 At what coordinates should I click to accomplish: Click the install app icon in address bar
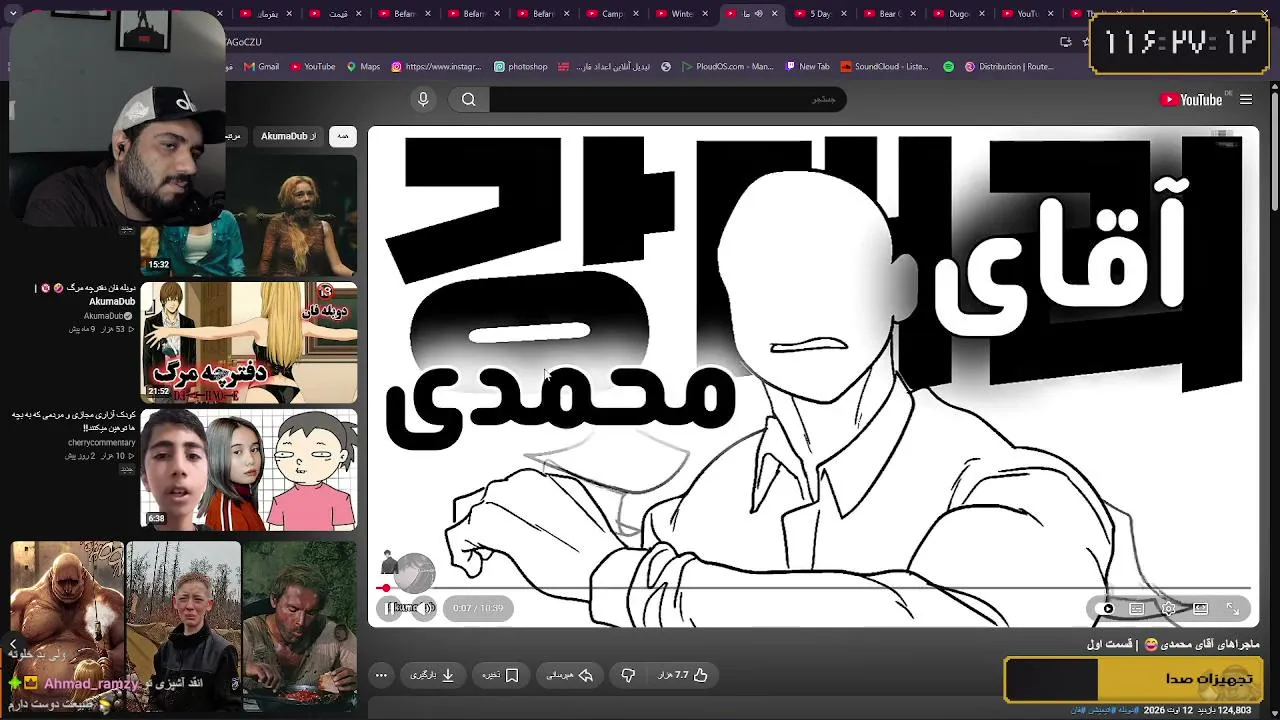[x=1066, y=42]
